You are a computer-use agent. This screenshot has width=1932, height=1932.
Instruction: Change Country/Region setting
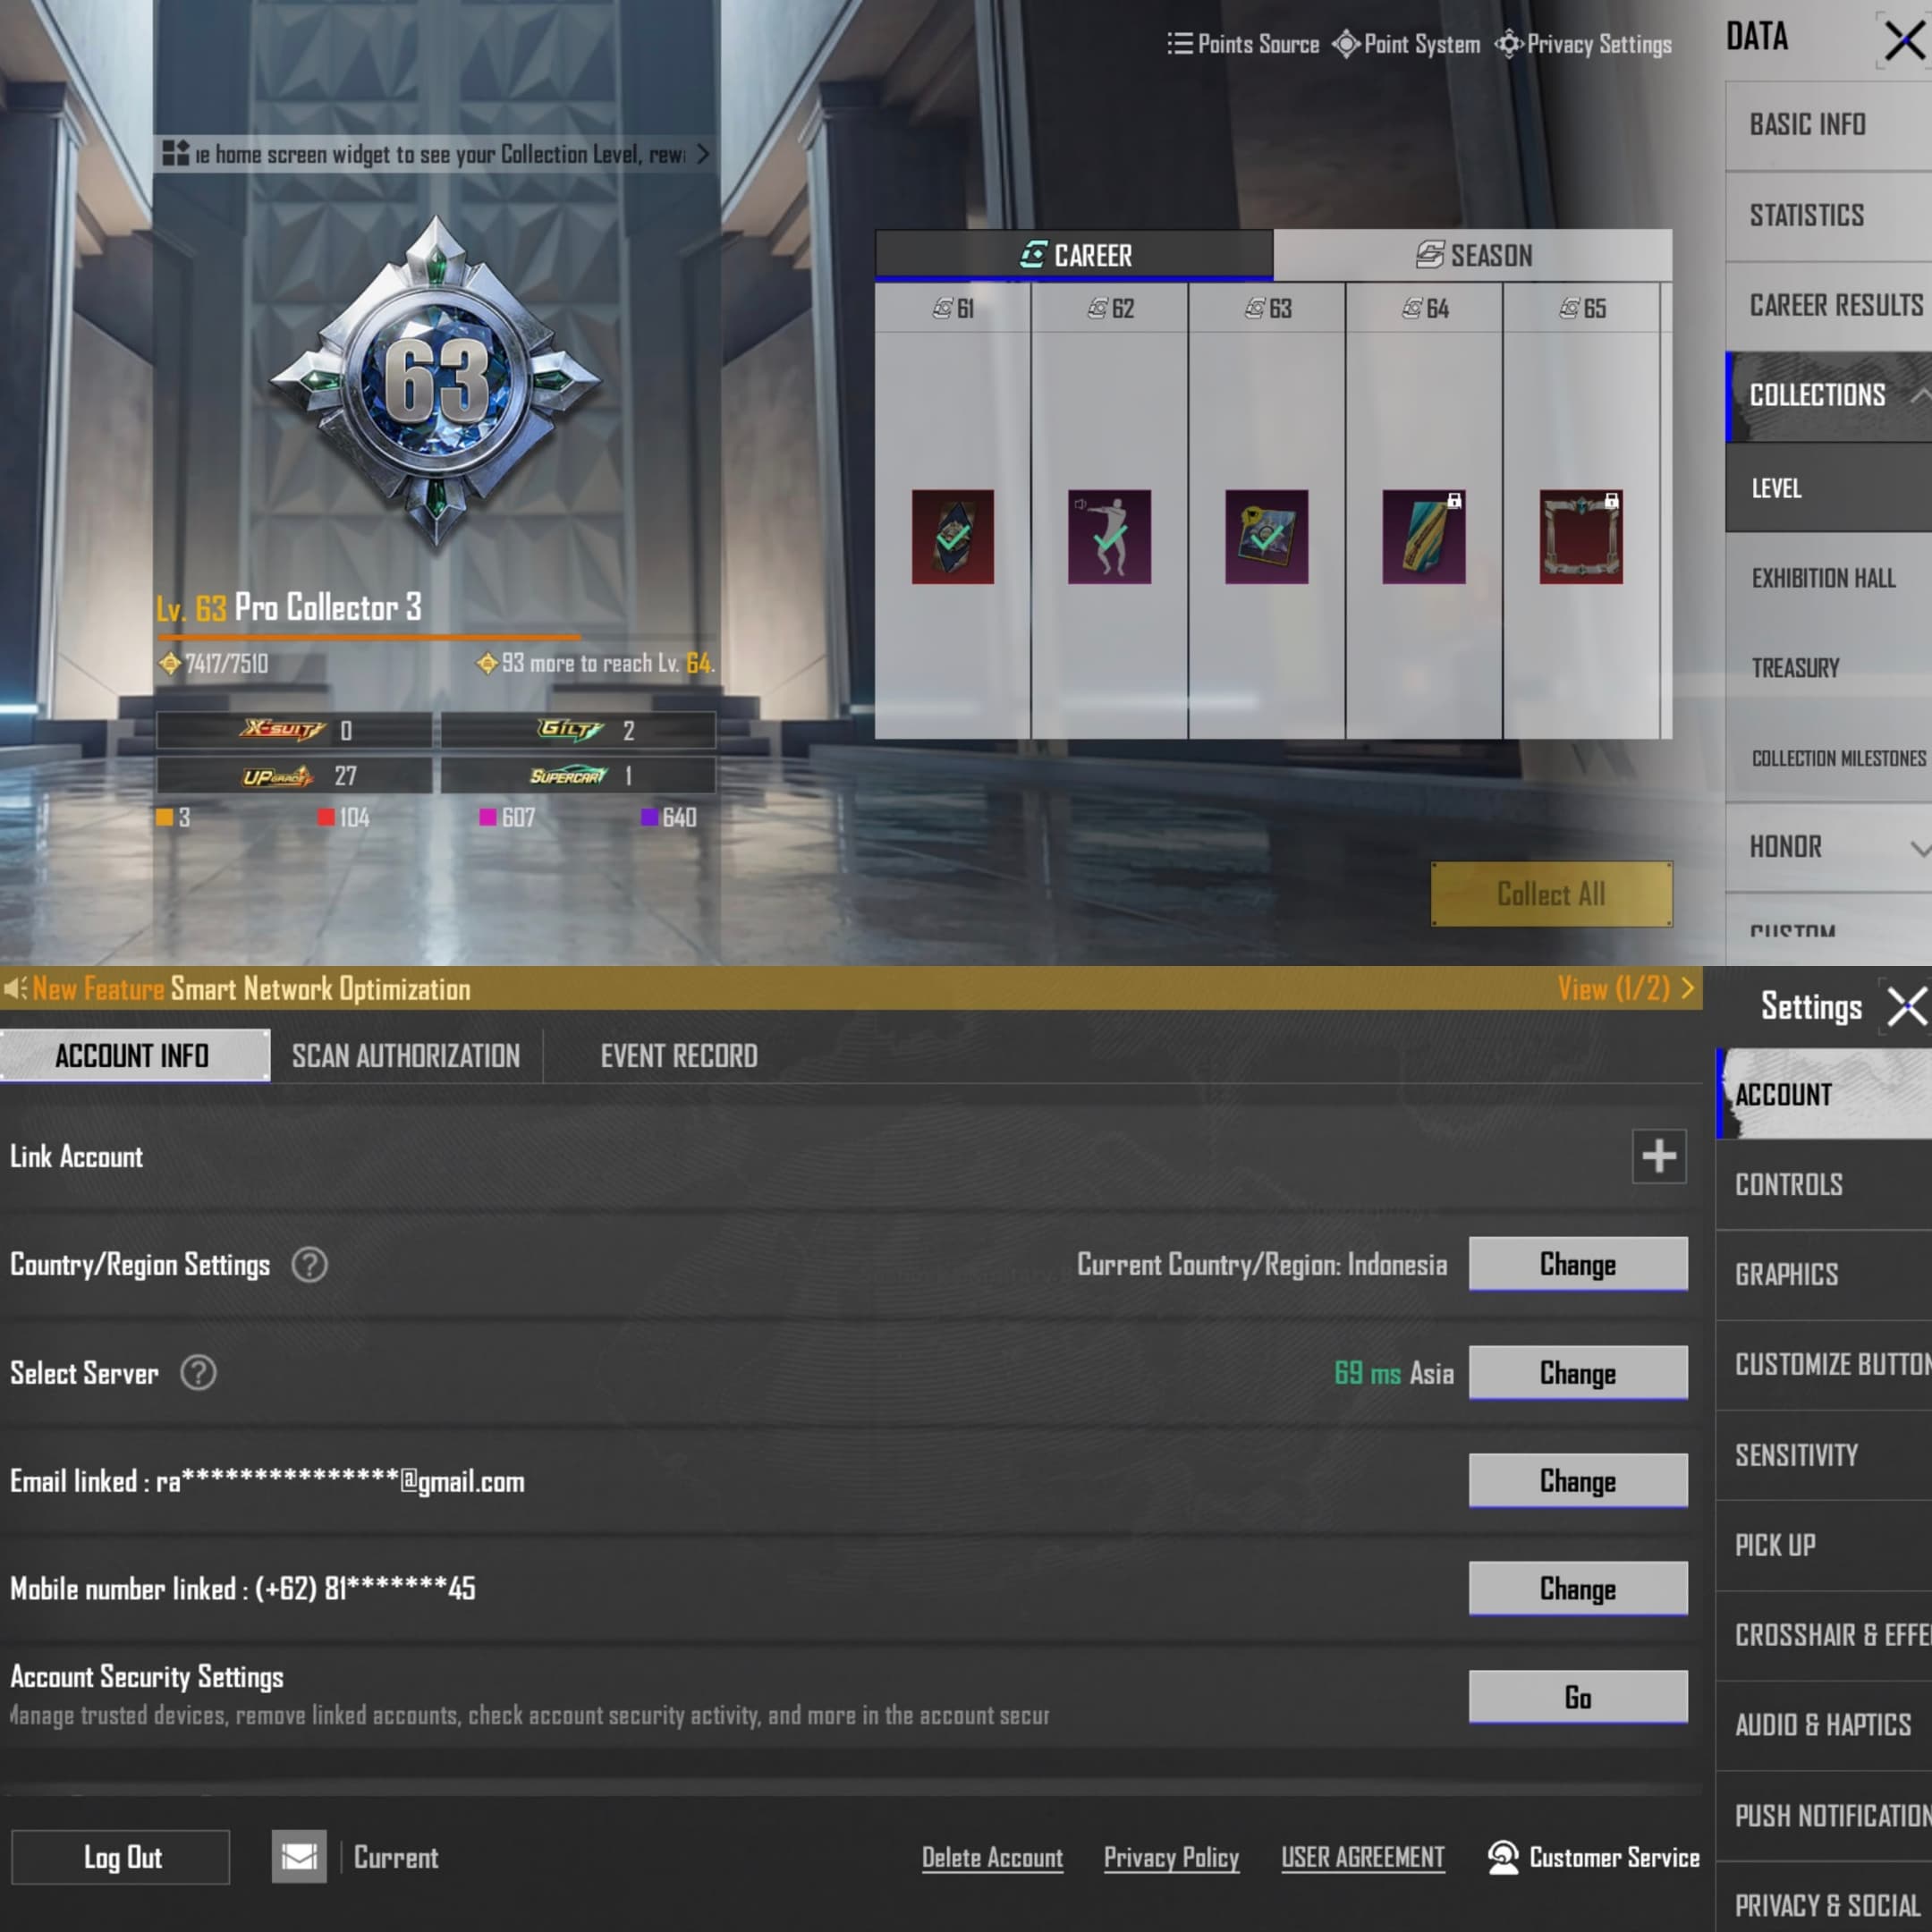tap(1578, 1264)
